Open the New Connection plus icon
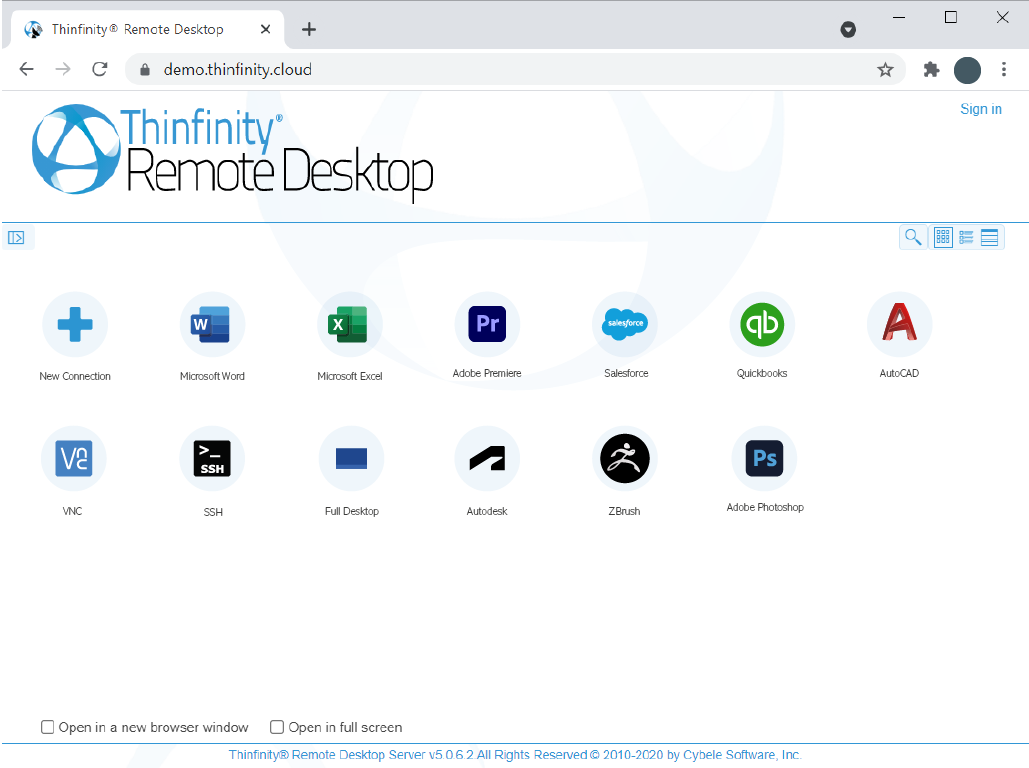 coord(75,324)
